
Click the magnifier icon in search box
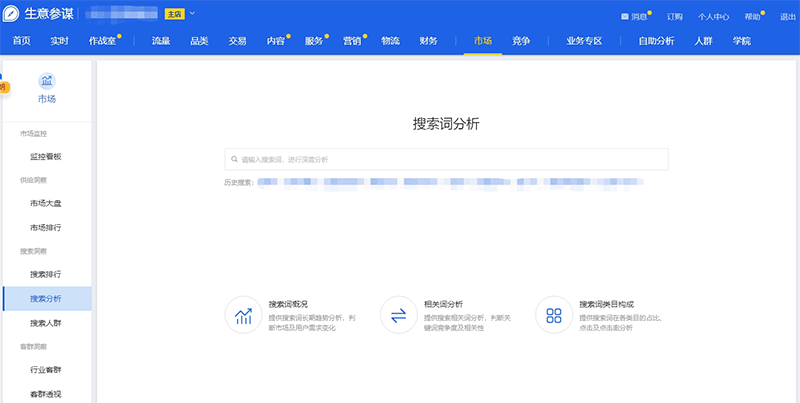(234, 159)
